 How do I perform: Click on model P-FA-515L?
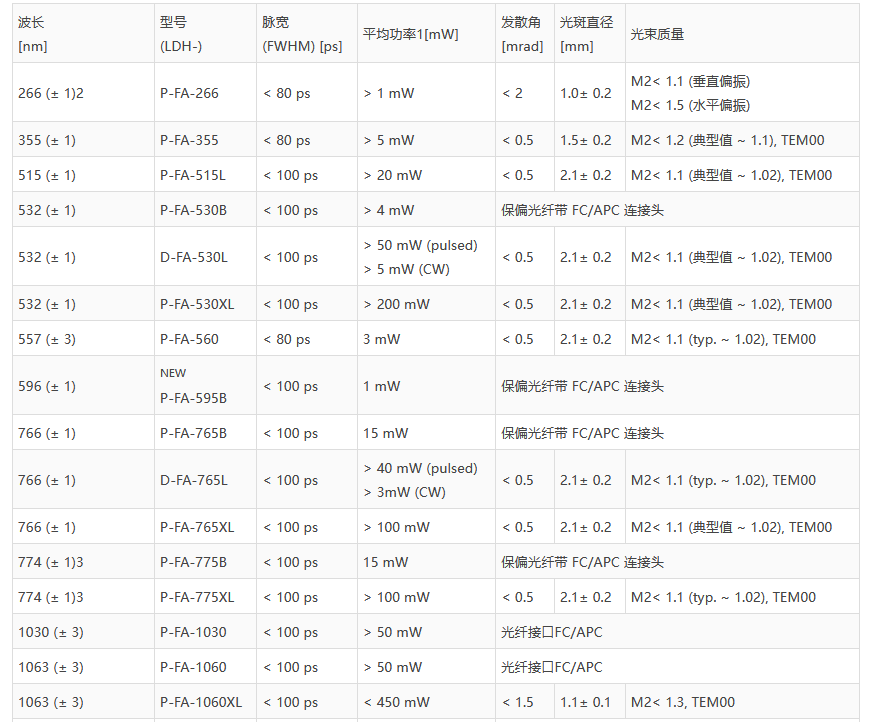(x=193, y=175)
